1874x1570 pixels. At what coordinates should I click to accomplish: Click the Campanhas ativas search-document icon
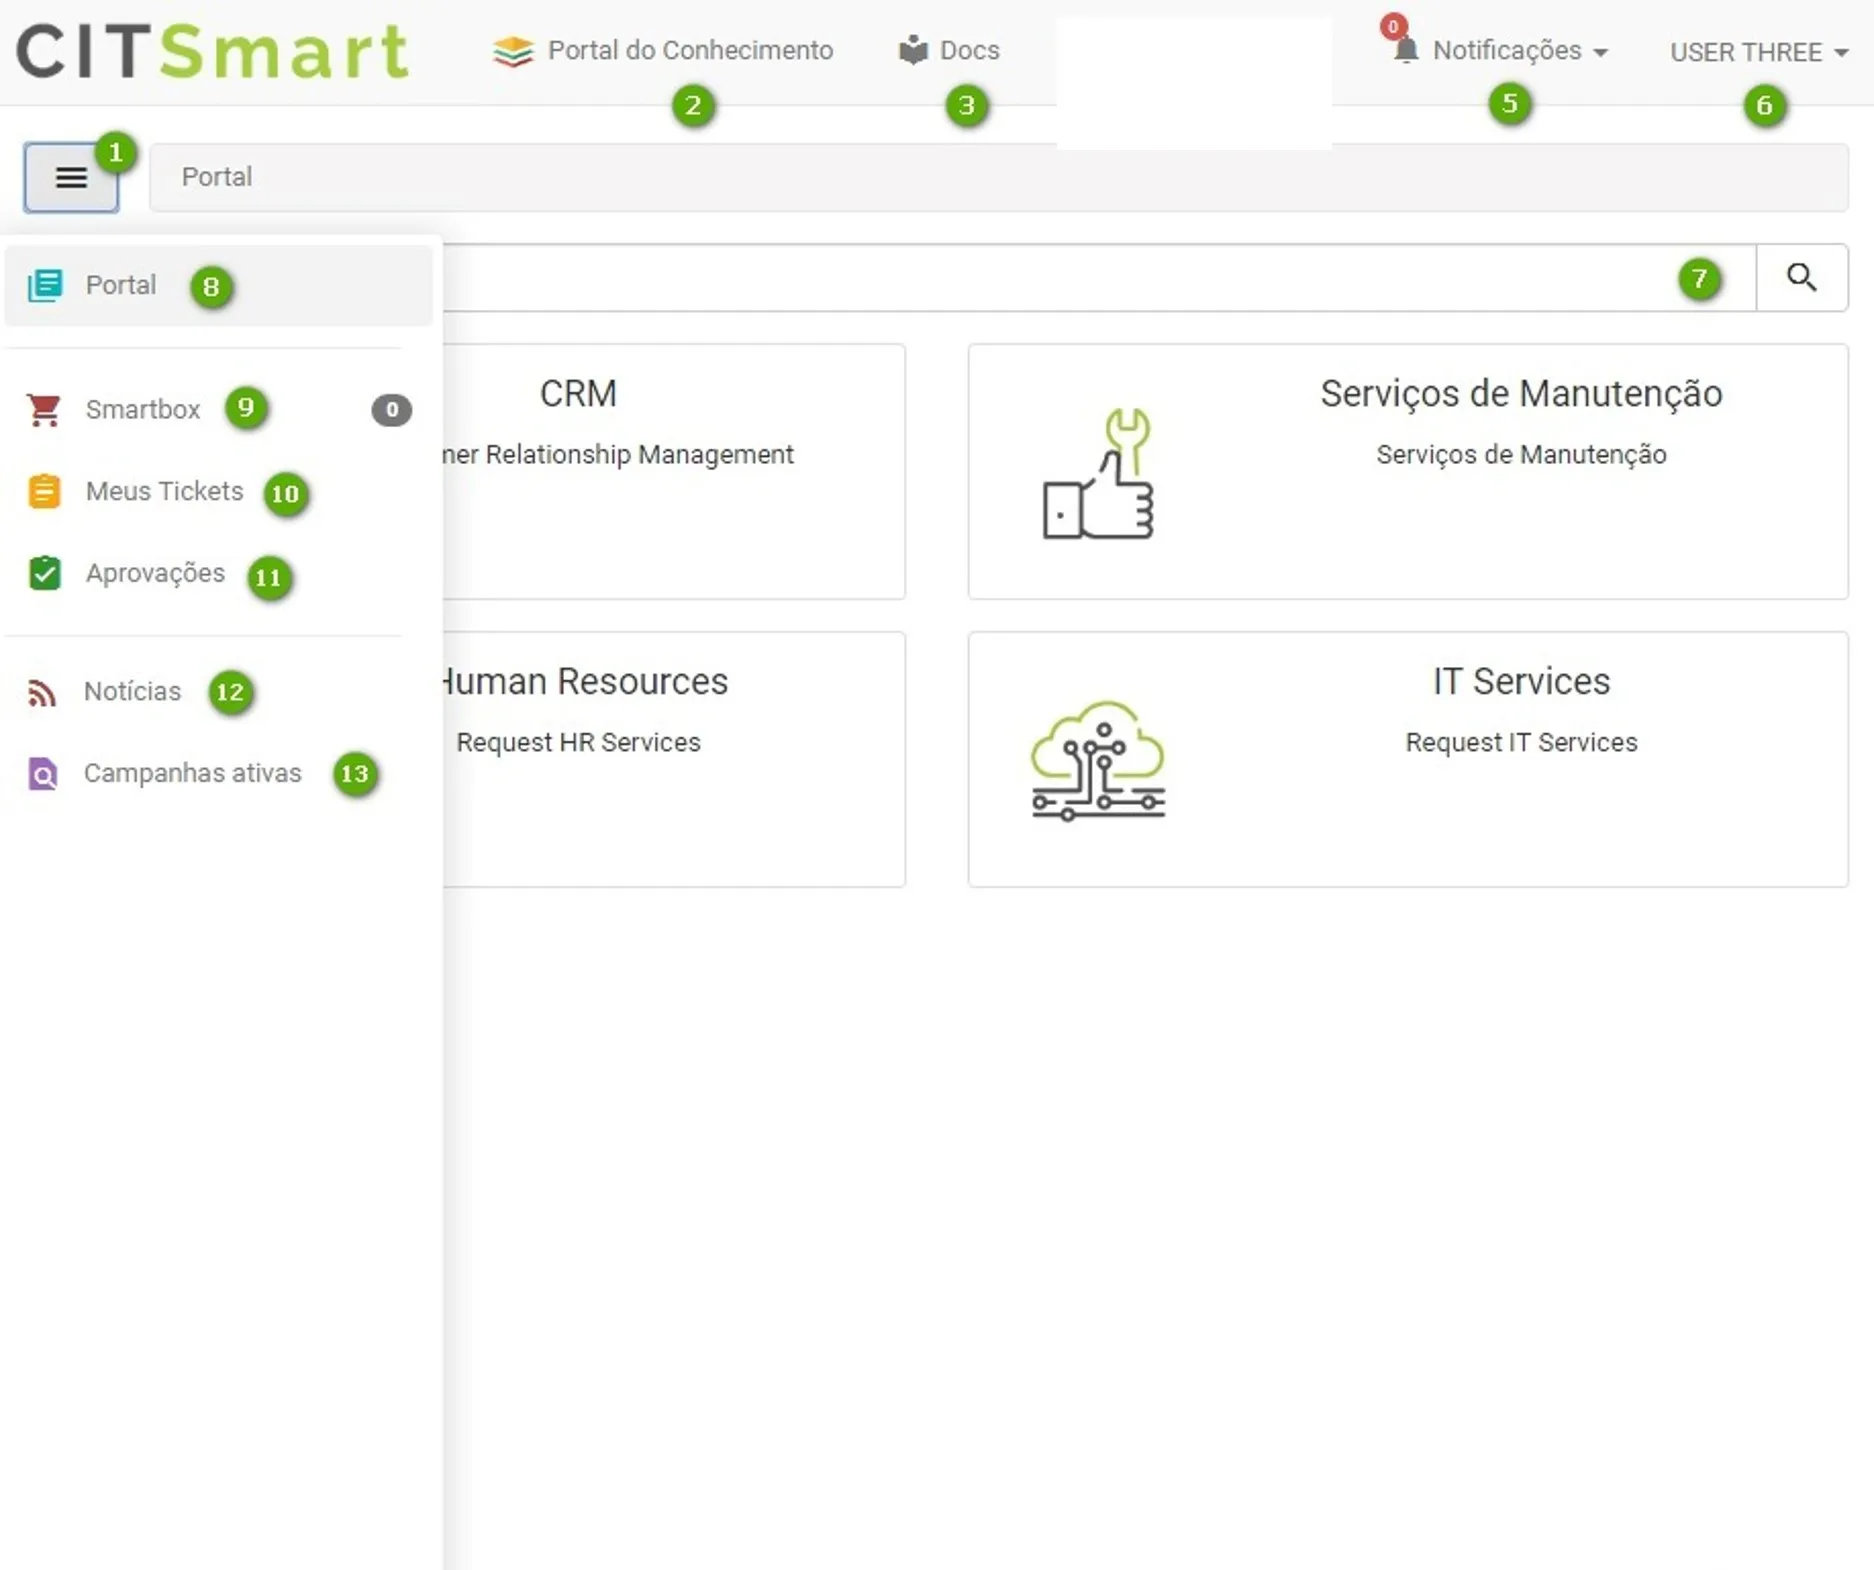(x=42, y=774)
